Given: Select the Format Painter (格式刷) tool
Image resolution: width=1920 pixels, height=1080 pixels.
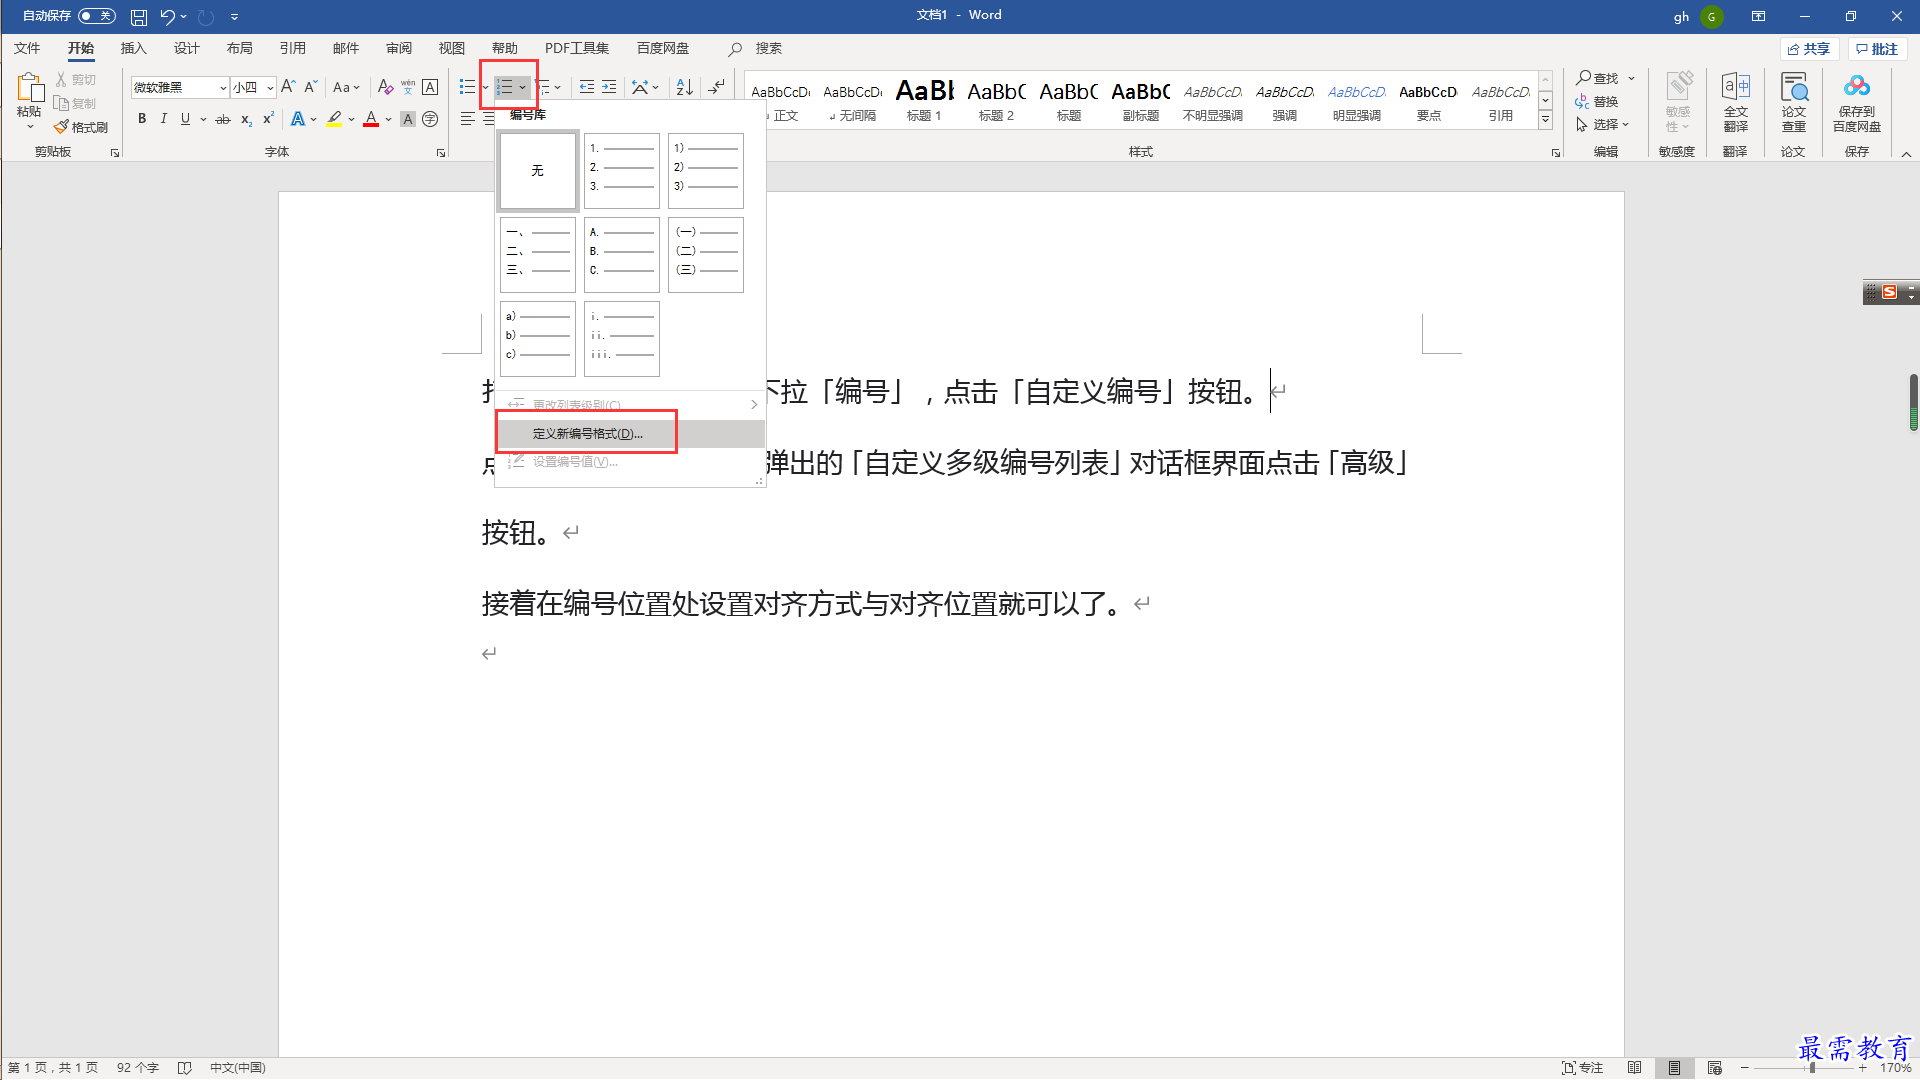Looking at the screenshot, I should 81,127.
